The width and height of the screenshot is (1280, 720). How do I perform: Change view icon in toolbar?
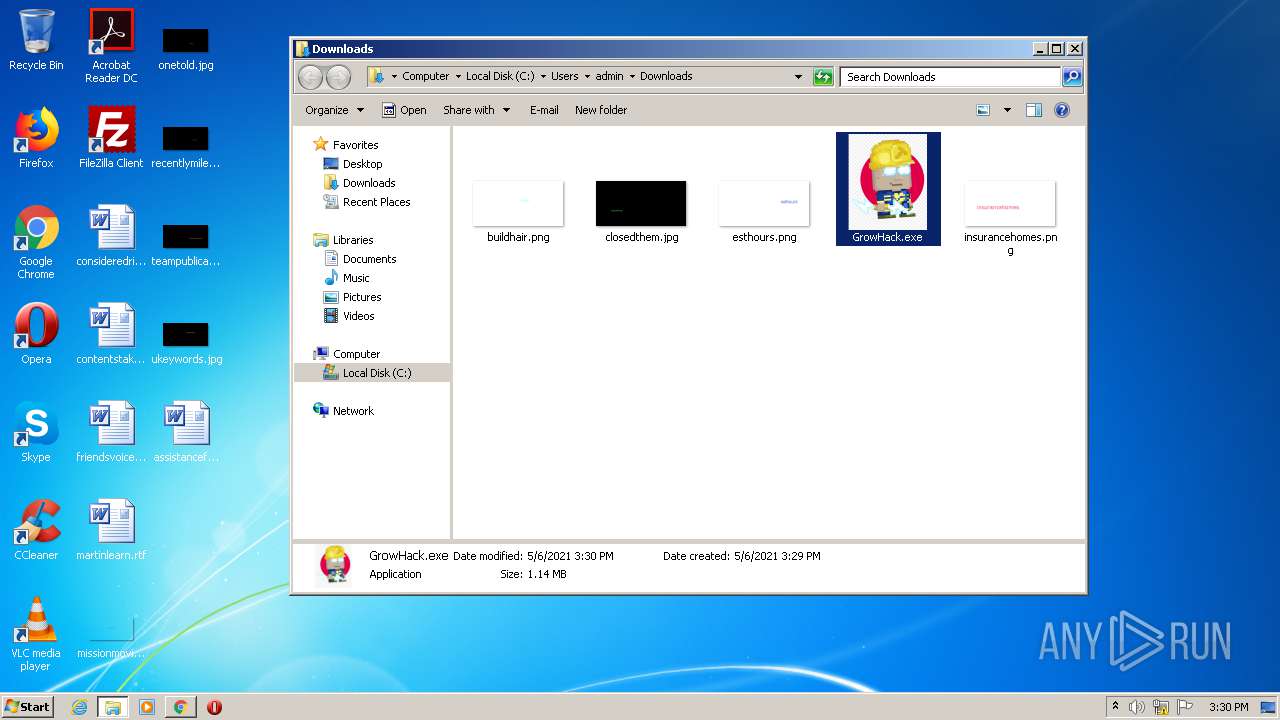click(983, 110)
